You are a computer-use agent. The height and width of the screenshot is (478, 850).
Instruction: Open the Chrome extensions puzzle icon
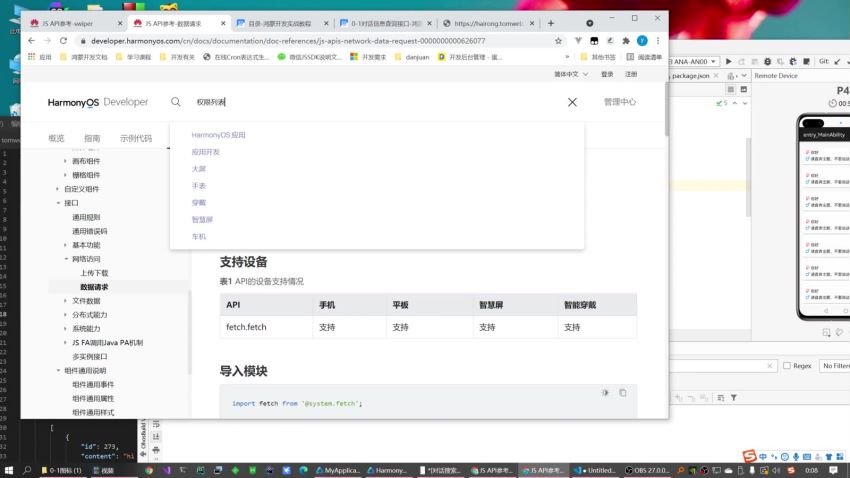click(626, 41)
